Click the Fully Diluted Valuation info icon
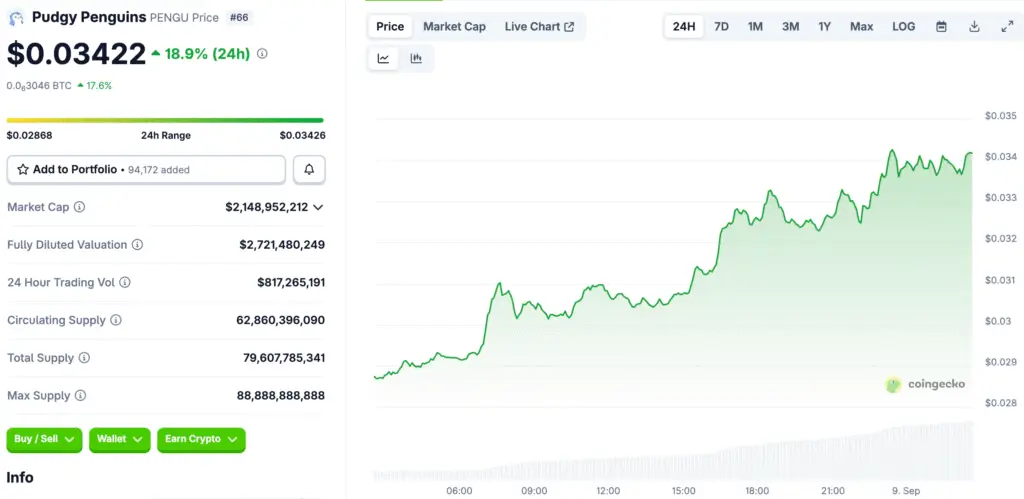This screenshot has height=499, width=1024. (x=137, y=245)
